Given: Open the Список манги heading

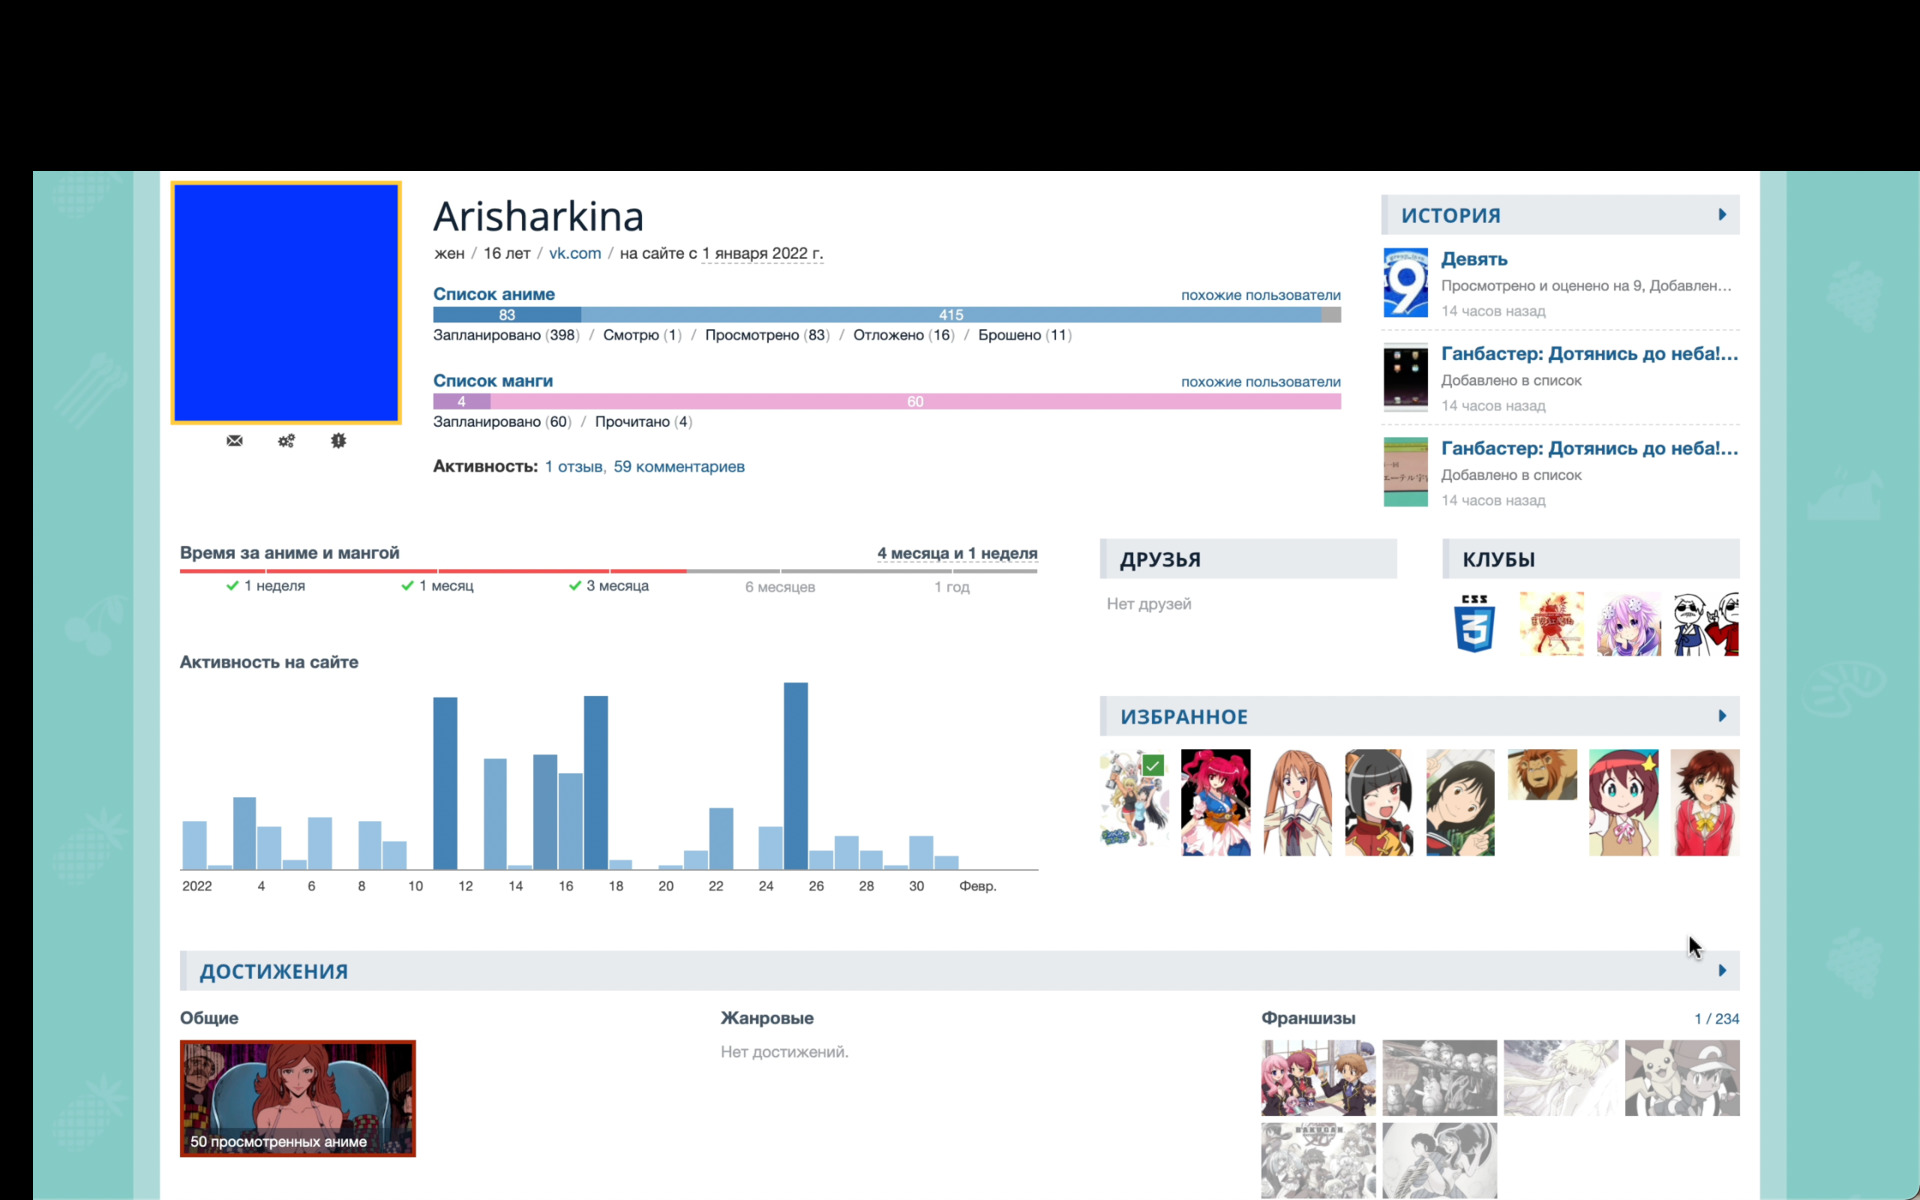Looking at the screenshot, I should (x=492, y=381).
